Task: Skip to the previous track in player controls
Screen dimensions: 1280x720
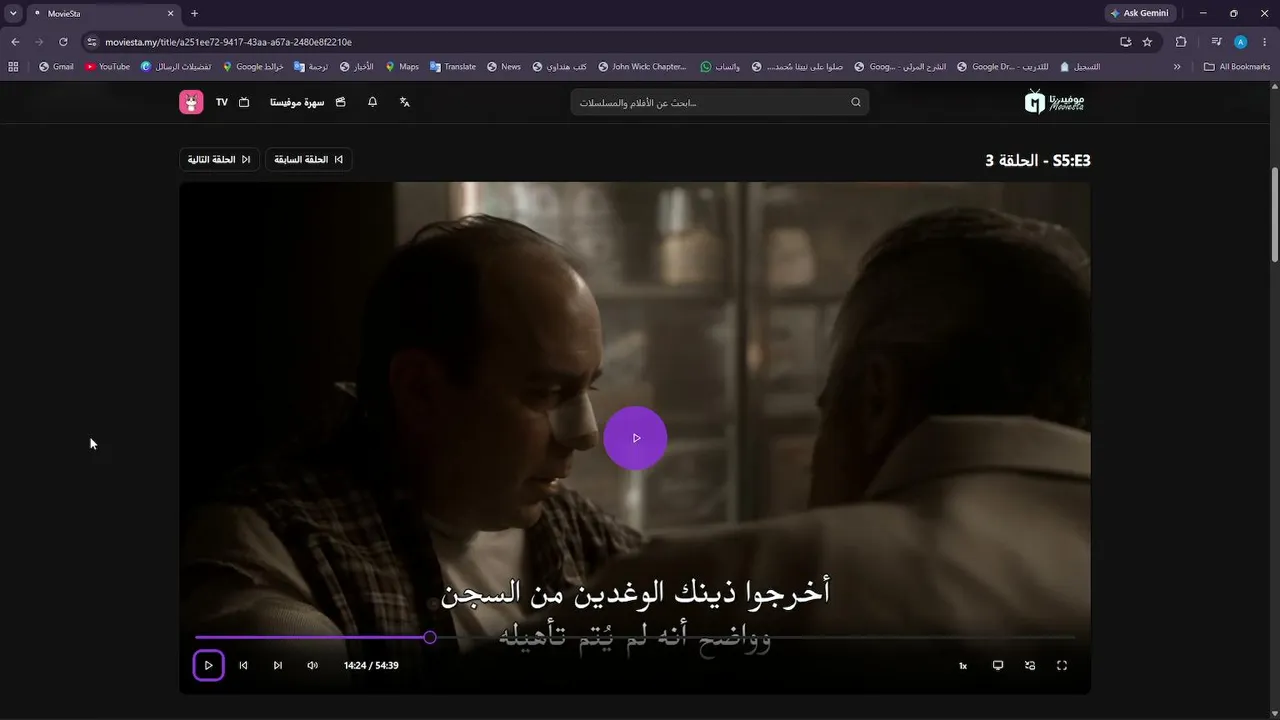Action: [x=243, y=665]
